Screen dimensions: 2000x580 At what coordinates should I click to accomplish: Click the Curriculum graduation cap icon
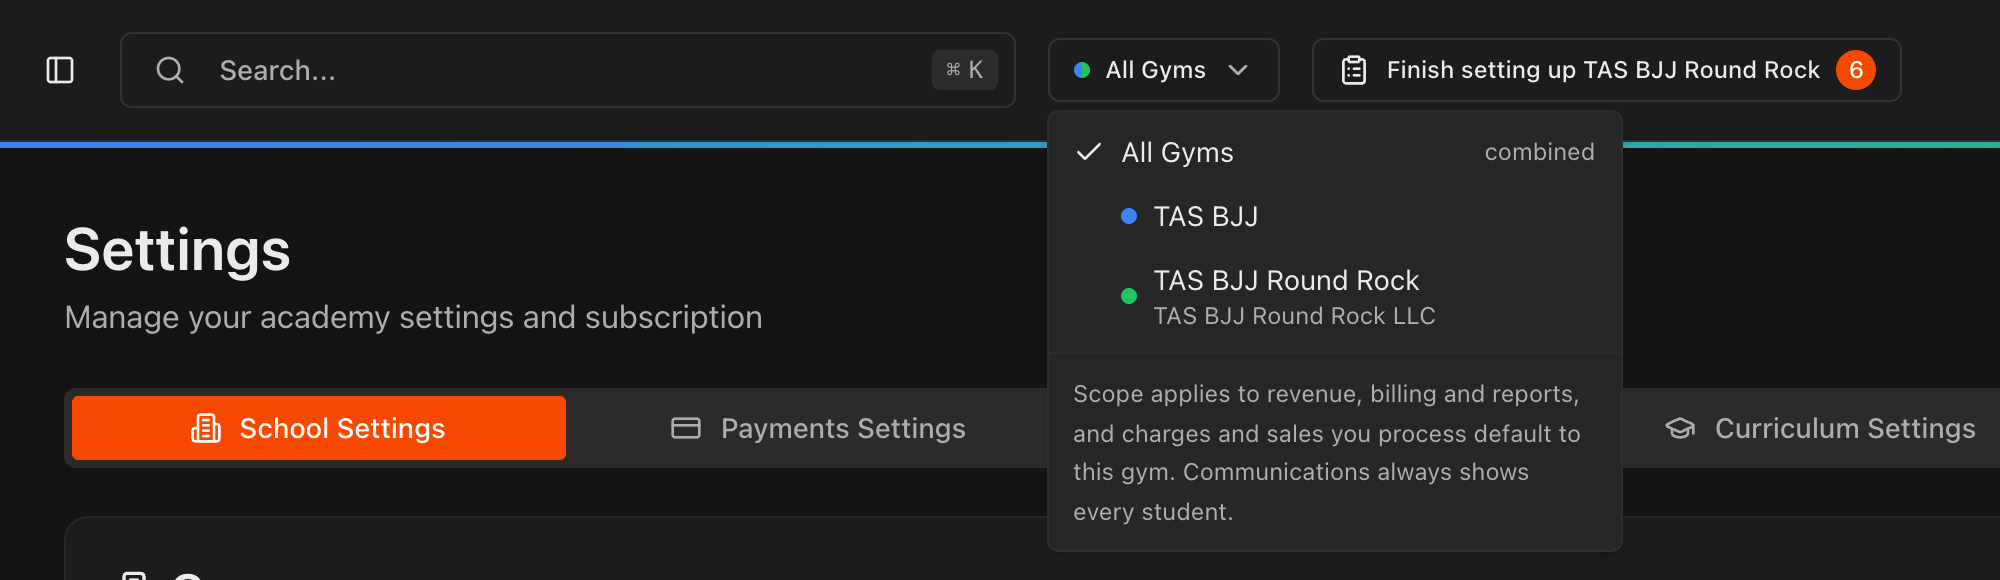pos(1680,428)
